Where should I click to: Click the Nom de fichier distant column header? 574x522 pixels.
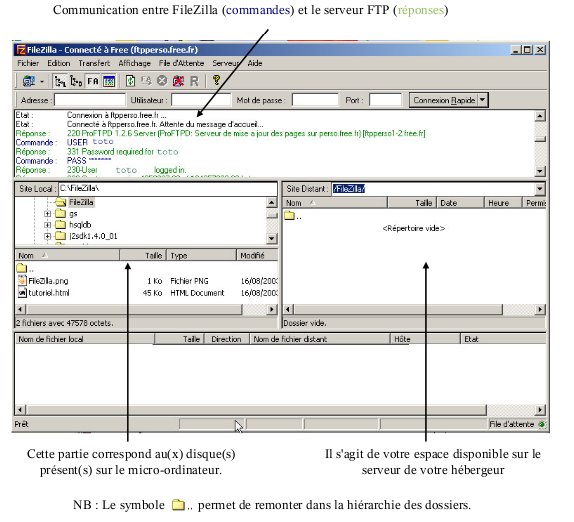(x=319, y=339)
